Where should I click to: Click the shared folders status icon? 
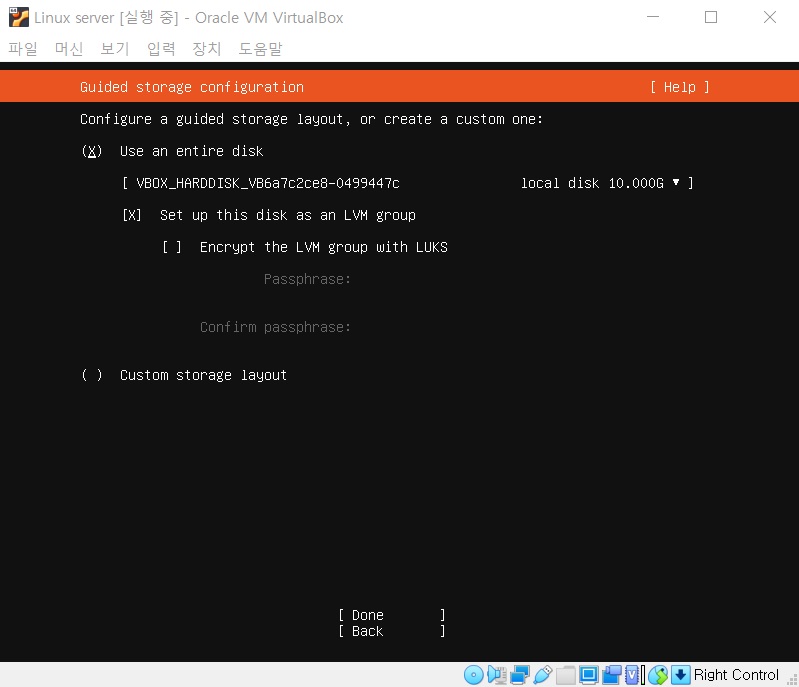point(566,675)
